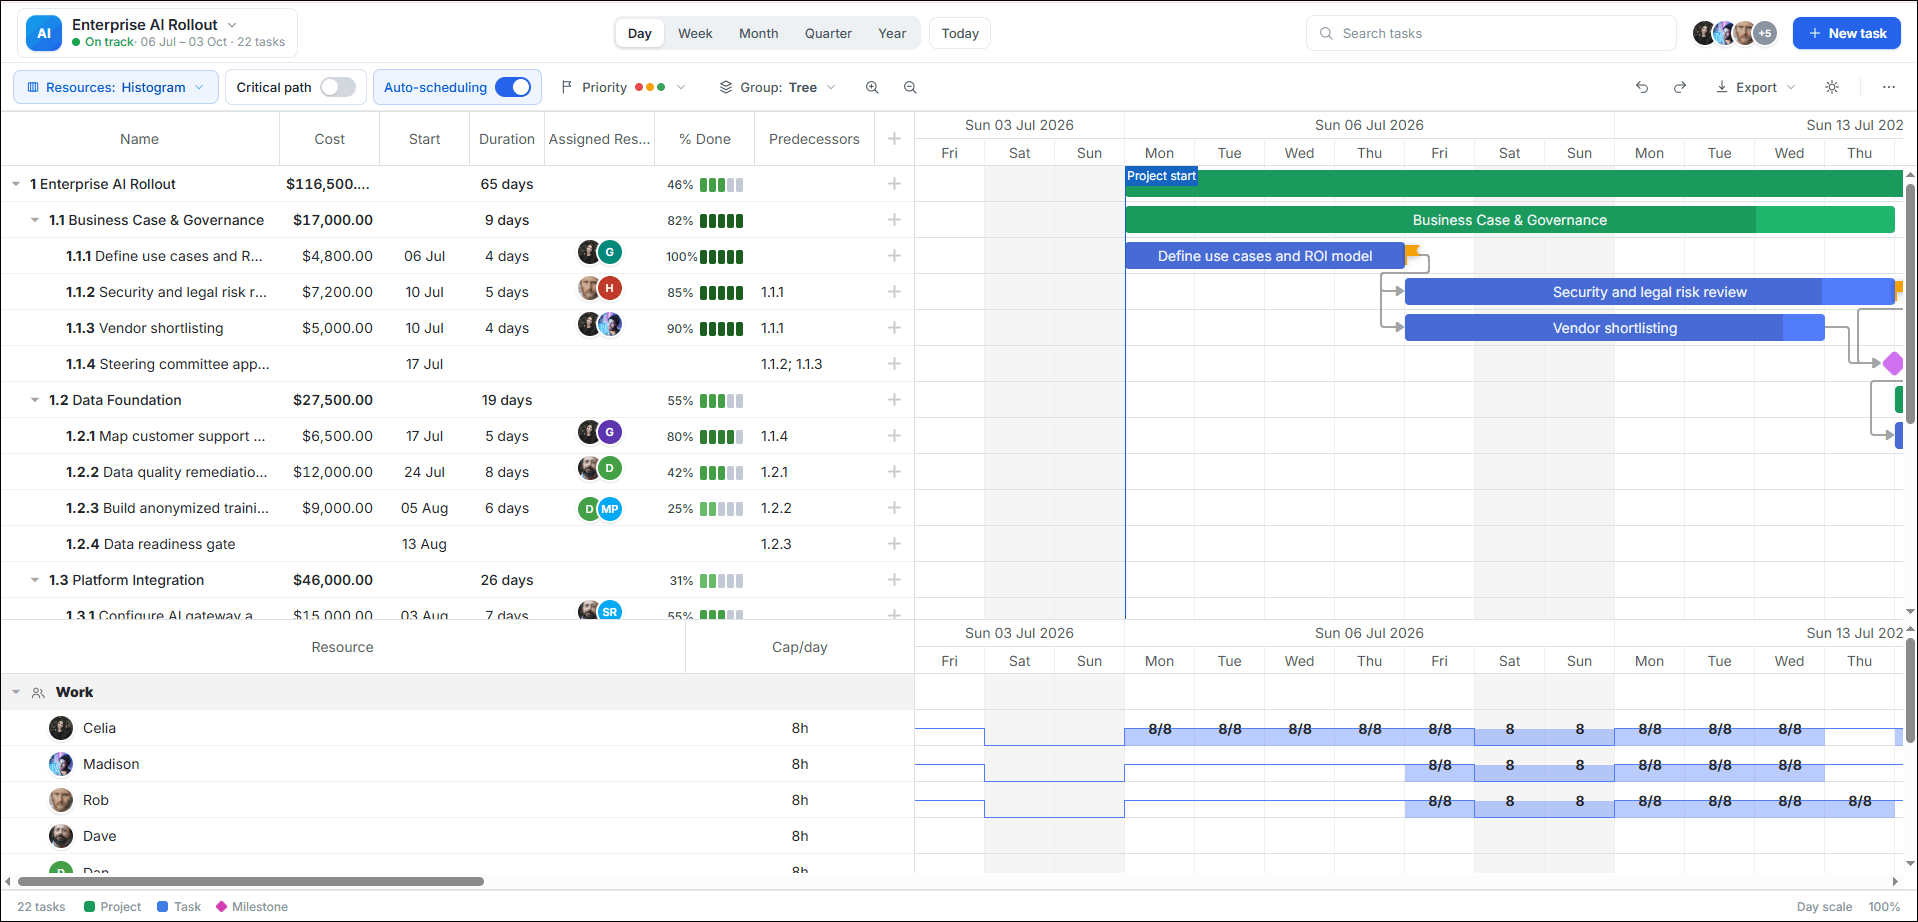Click the Security and legal risk review bar

1649,292
